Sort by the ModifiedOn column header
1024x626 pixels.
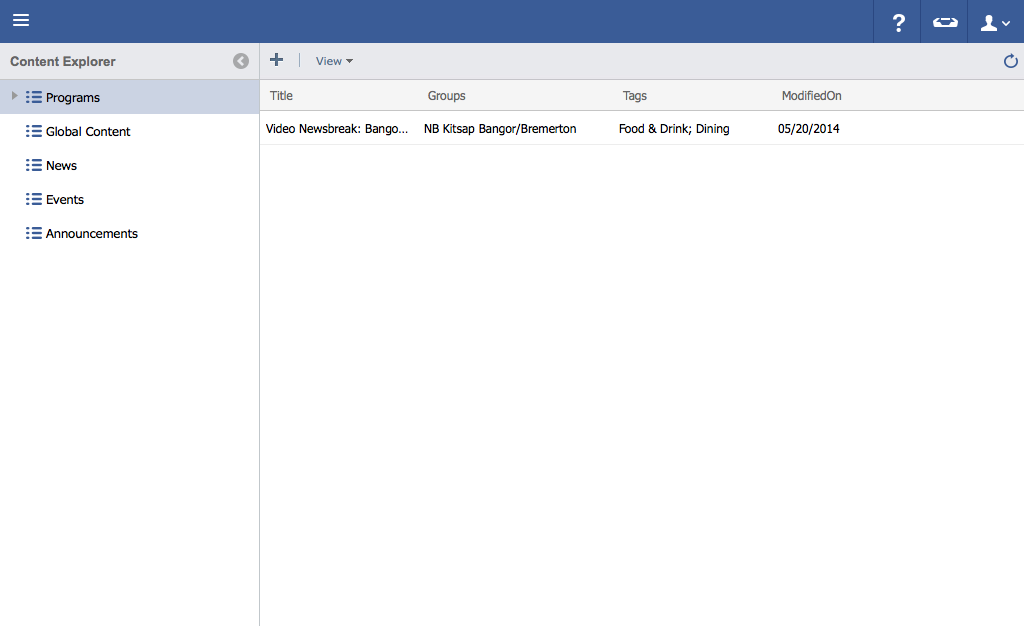pos(811,96)
